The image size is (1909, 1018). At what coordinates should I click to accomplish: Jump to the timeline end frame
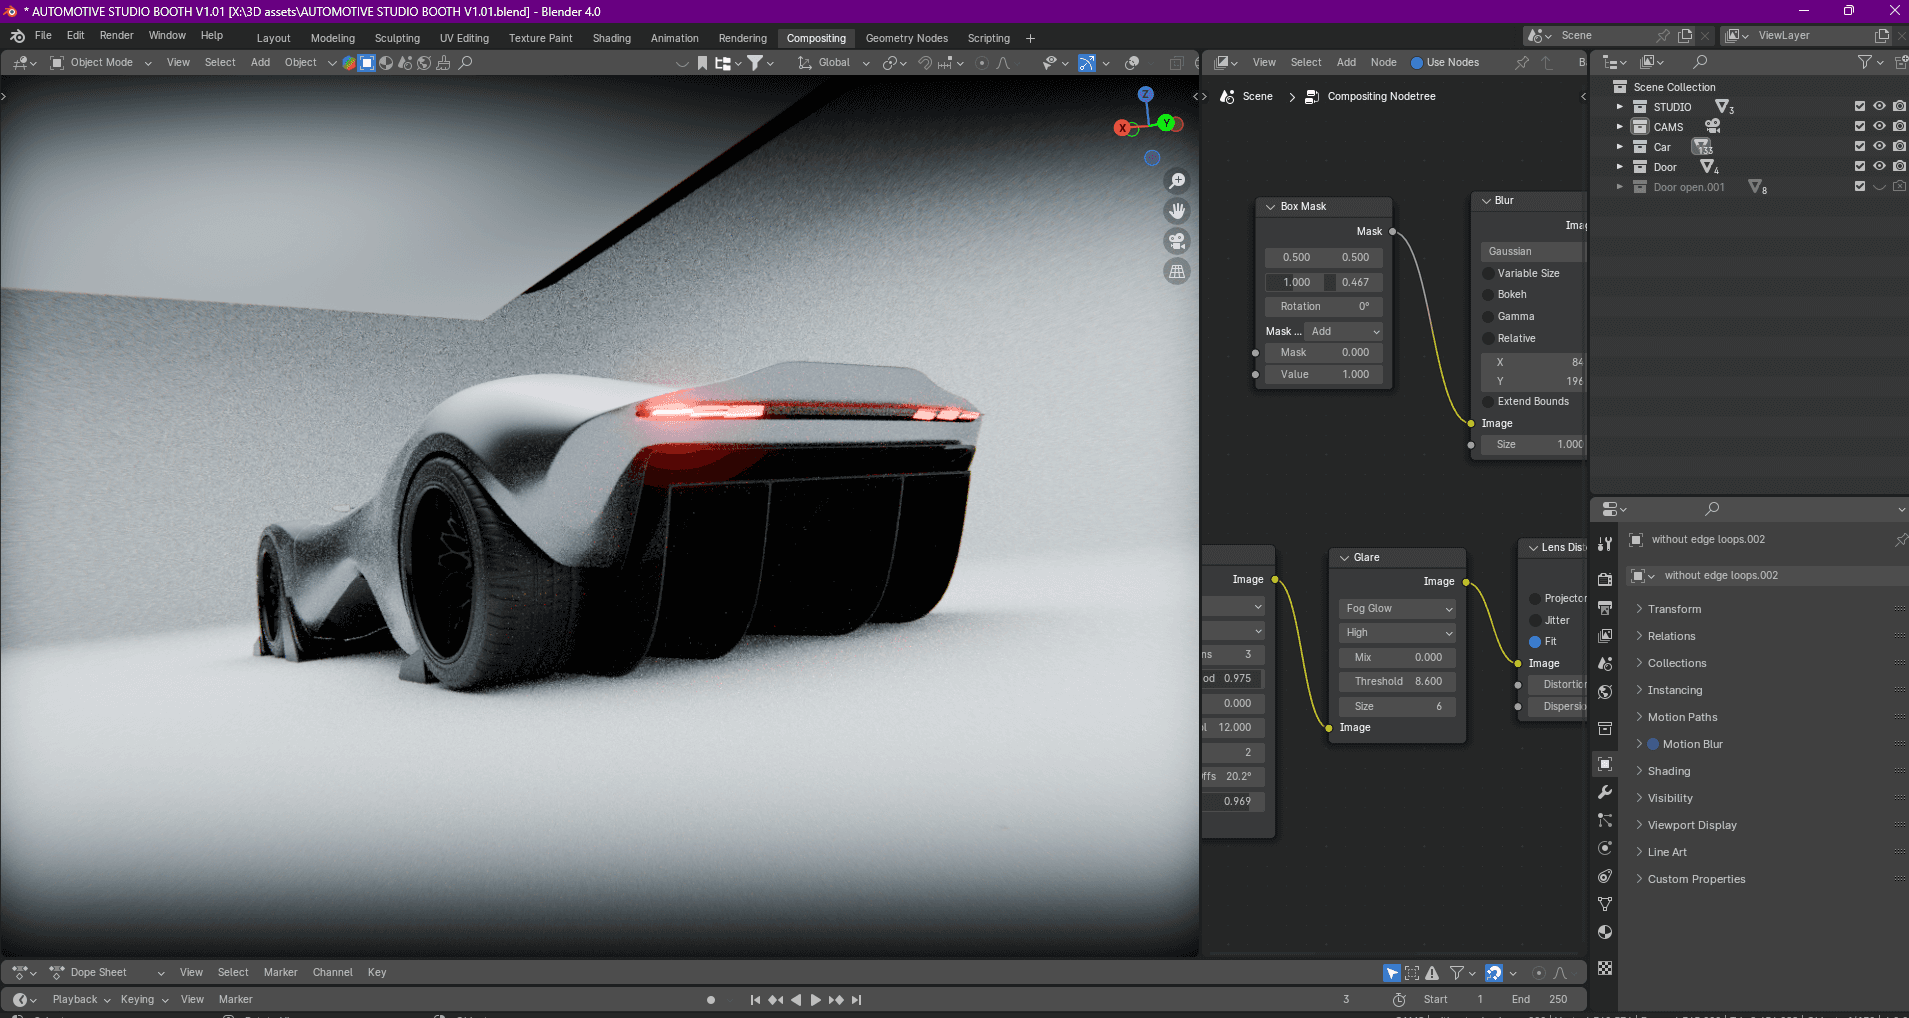tap(856, 999)
